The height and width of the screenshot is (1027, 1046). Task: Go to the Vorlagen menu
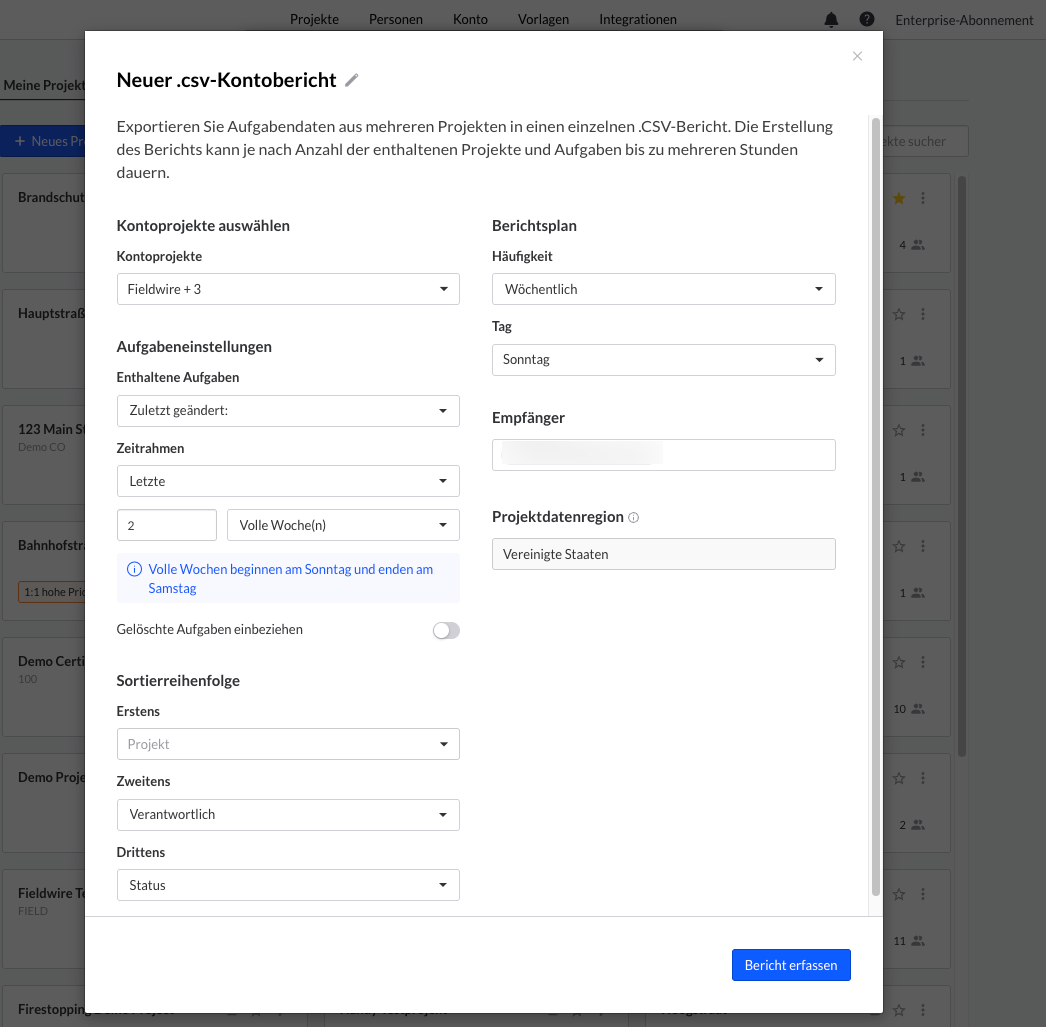pos(543,19)
